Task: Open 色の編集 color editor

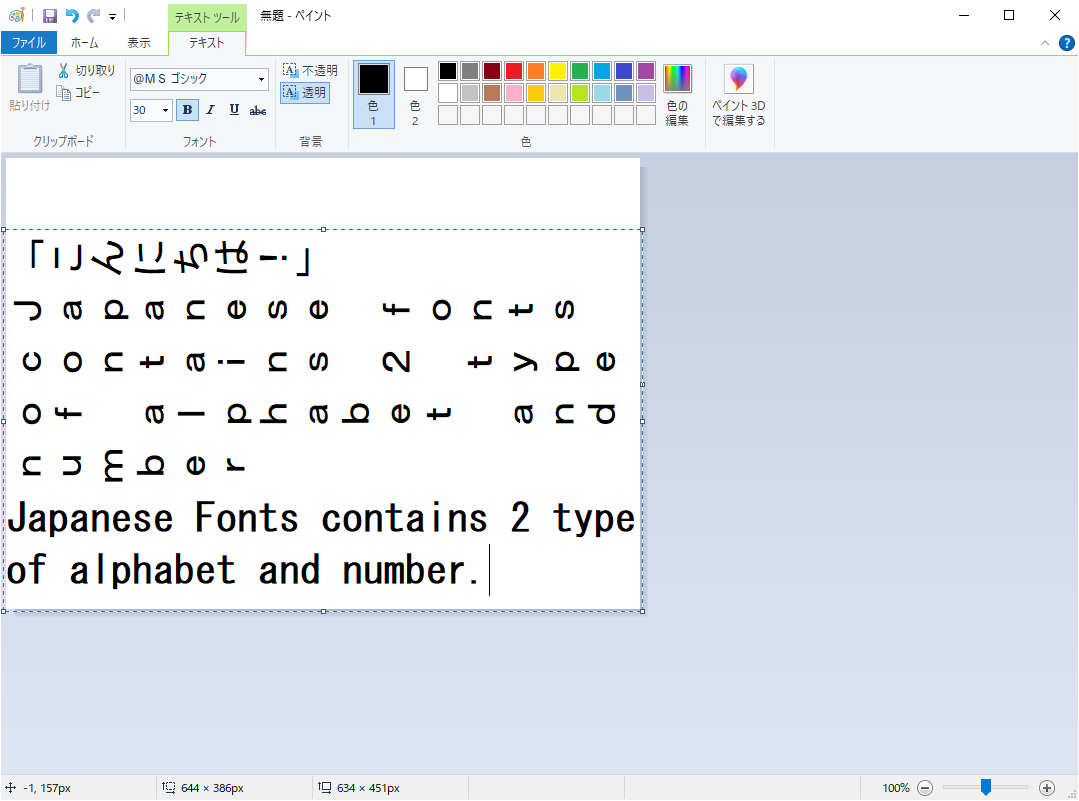Action: (x=677, y=94)
